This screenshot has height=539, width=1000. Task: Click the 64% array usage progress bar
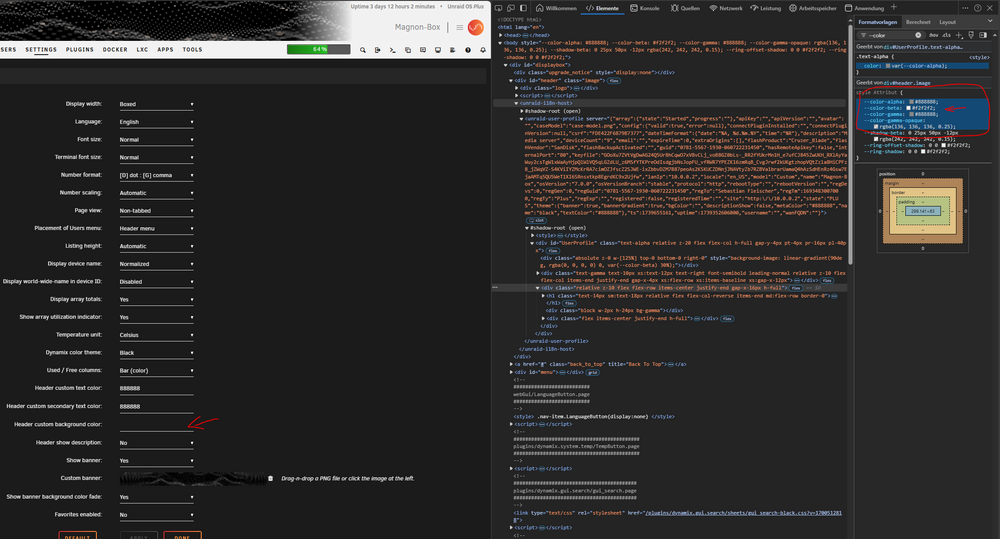[x=318, y=49]
